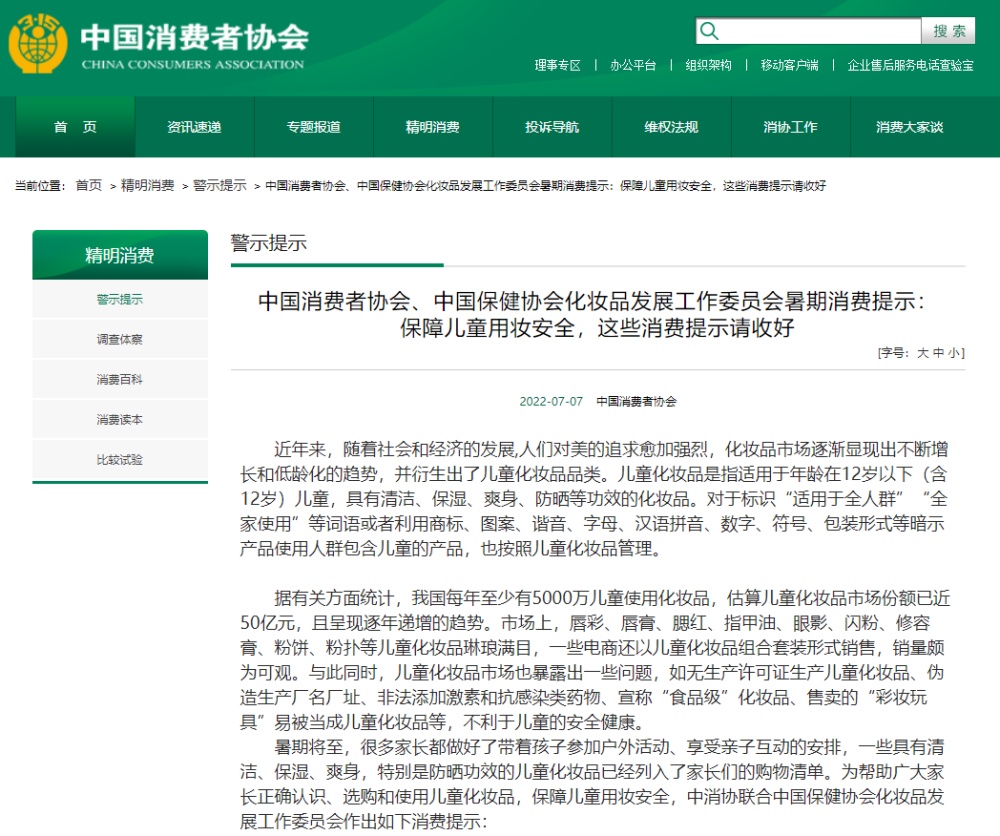Switch to 投诉导航 in main navigation
The image size is (1000, 836).
(x=552, y=127)
